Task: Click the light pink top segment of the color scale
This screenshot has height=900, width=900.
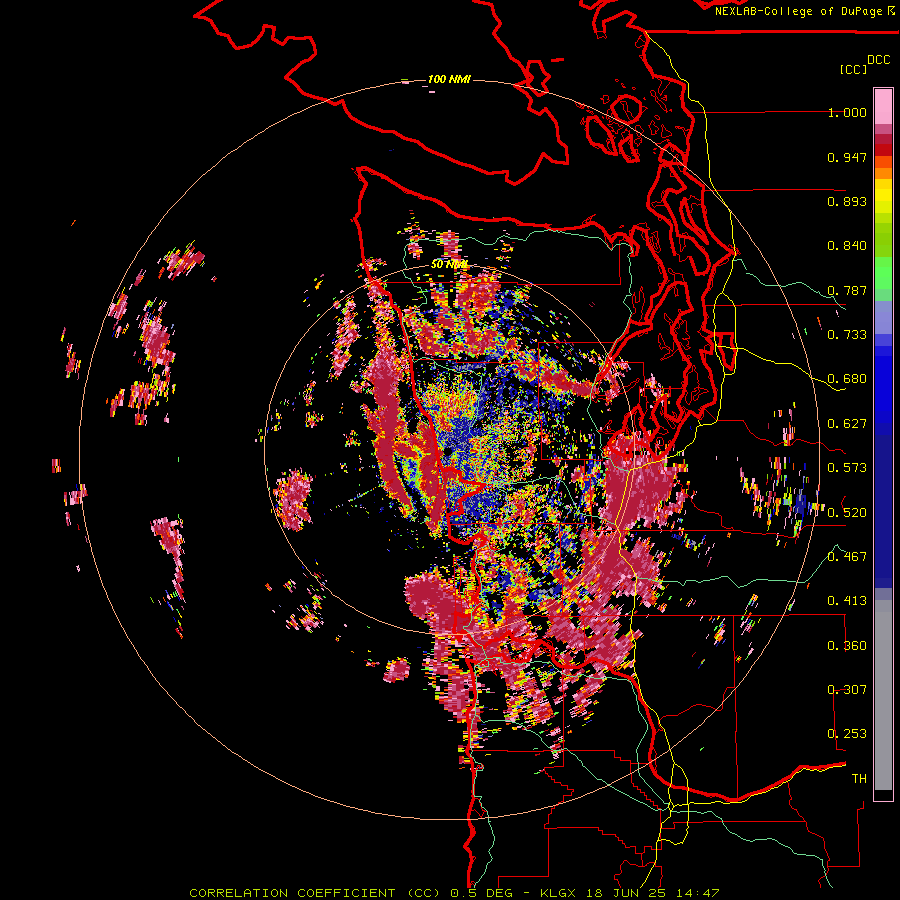Action: pos(883,106)
